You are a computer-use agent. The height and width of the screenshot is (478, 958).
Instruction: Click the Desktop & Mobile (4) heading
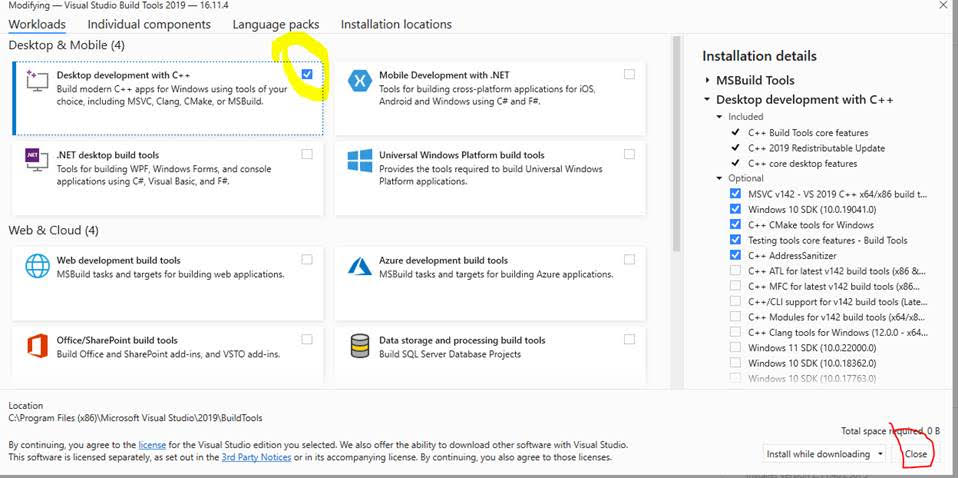pyautogui.click(x=67, y=45)
